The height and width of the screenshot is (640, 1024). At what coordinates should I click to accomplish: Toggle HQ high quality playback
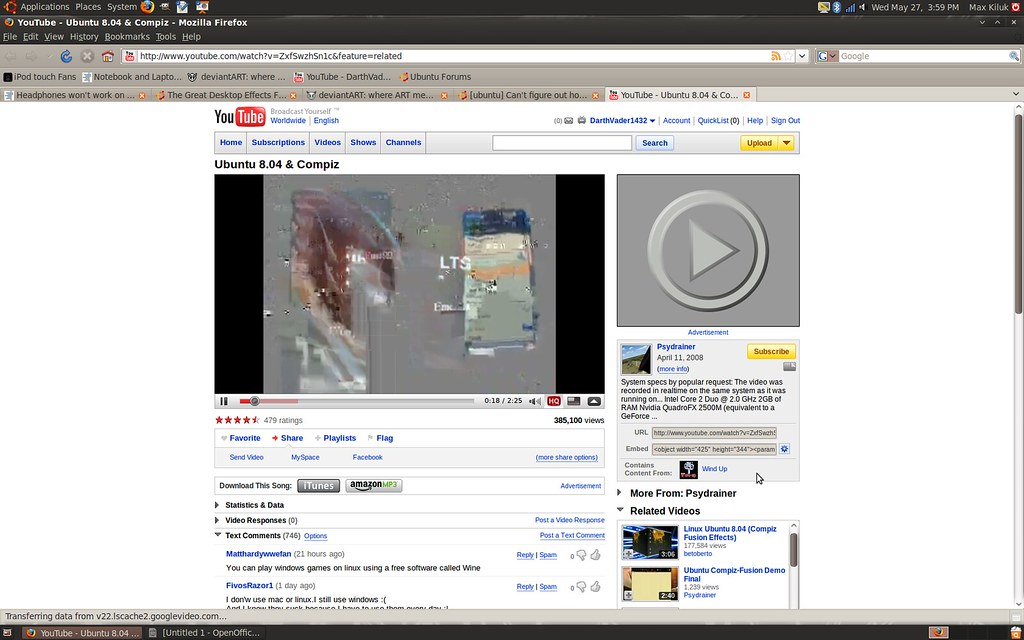pyautogui.click(x=554, y=401)
